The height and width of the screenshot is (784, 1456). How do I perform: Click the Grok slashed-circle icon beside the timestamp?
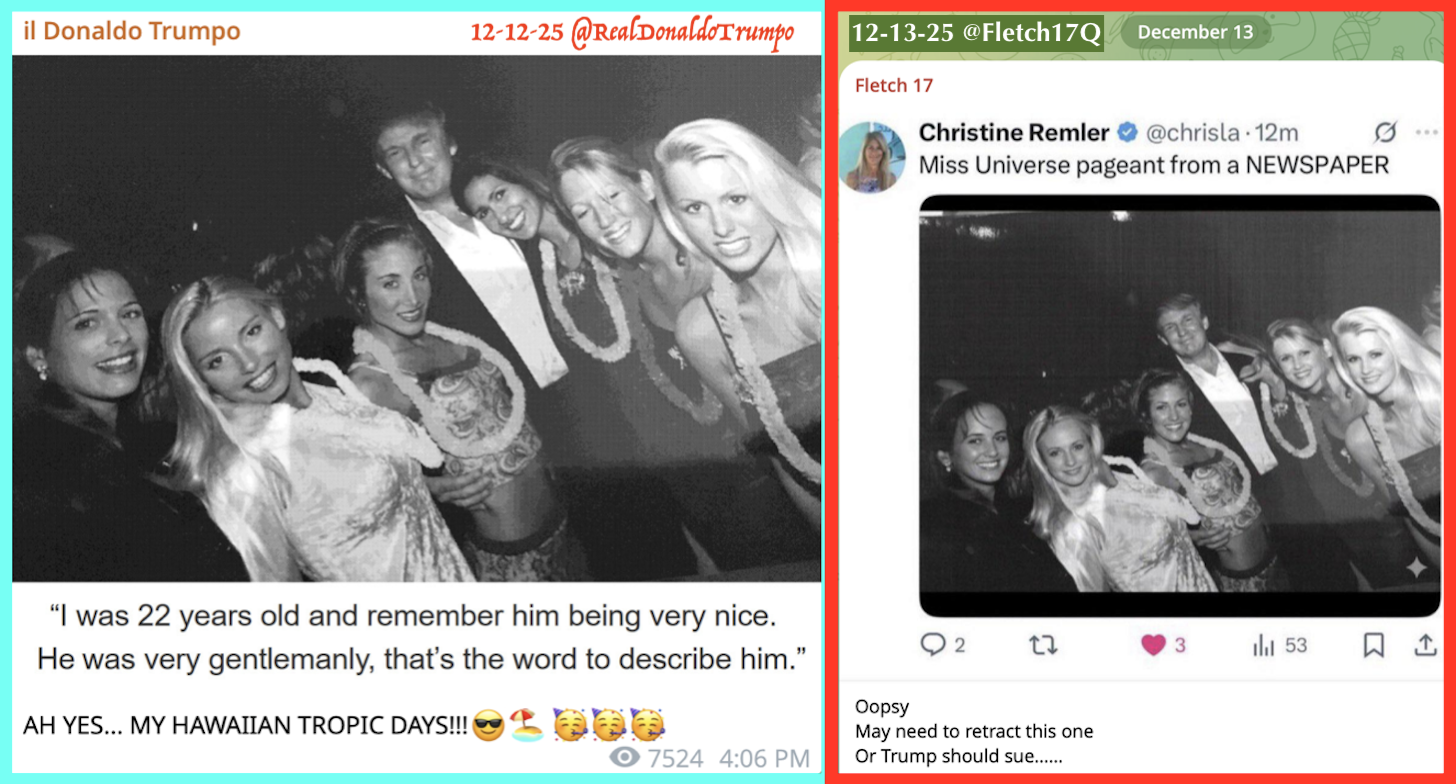coord(1385,133)
